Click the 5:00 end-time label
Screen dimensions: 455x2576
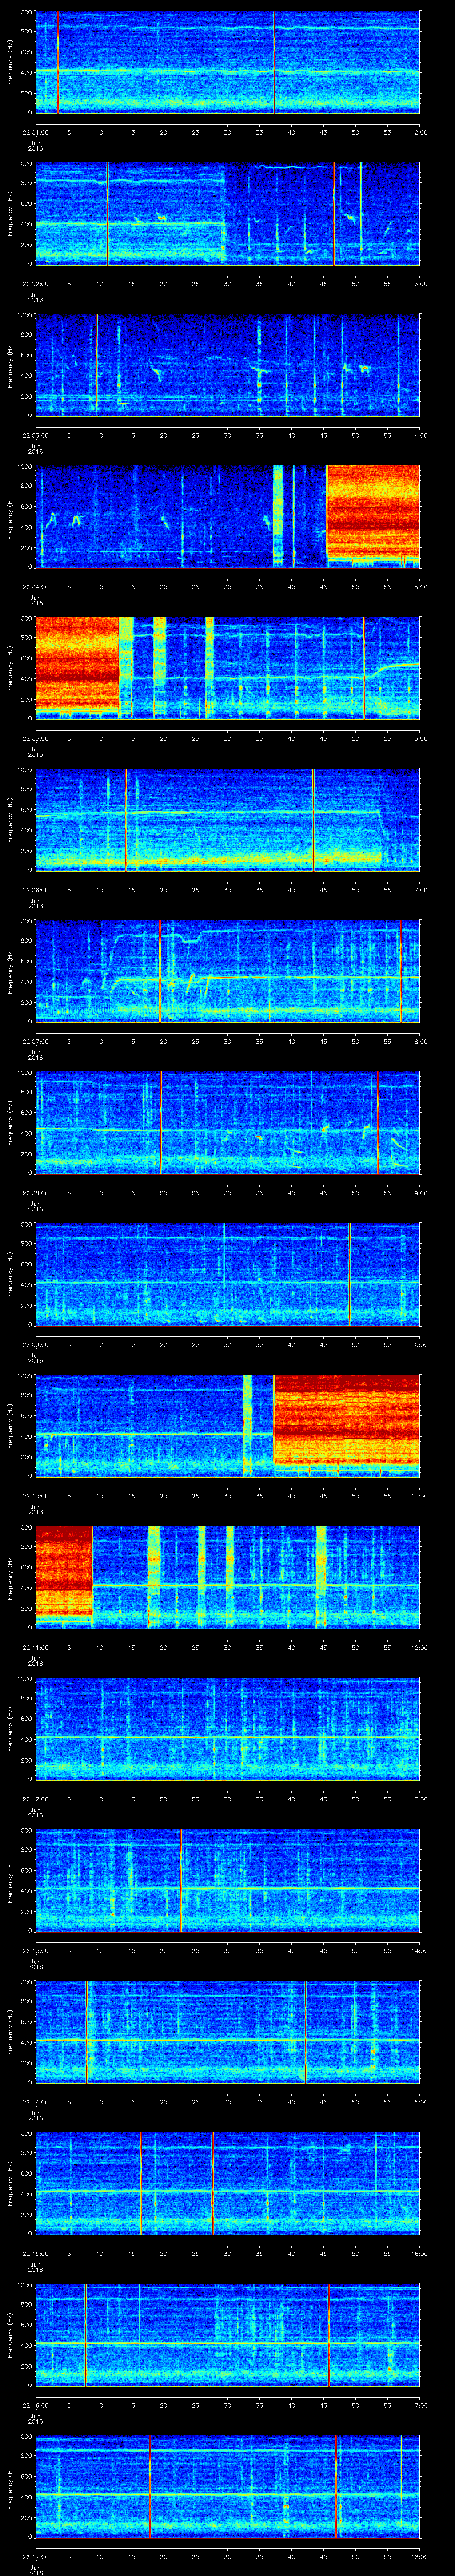(420, 587)
